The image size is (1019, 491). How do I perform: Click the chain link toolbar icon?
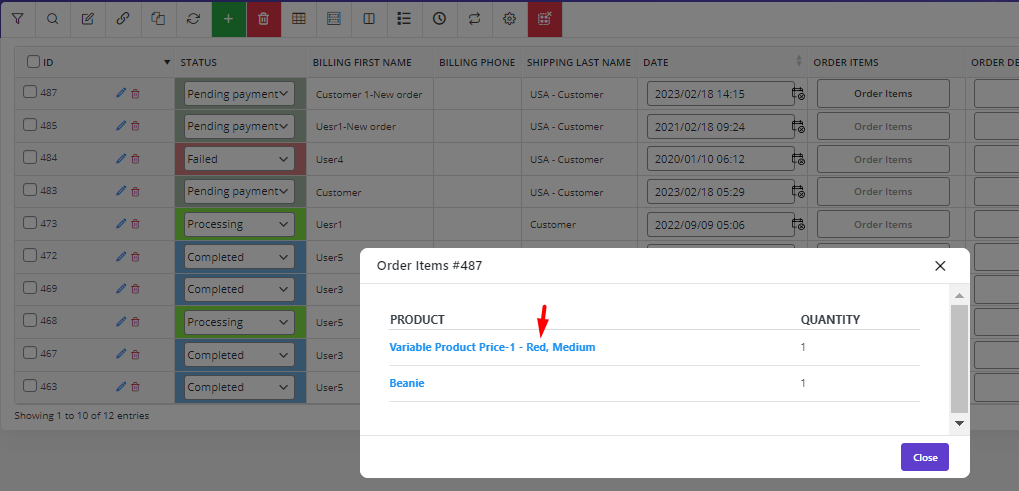pyautogui.click(x=123, y=19)
